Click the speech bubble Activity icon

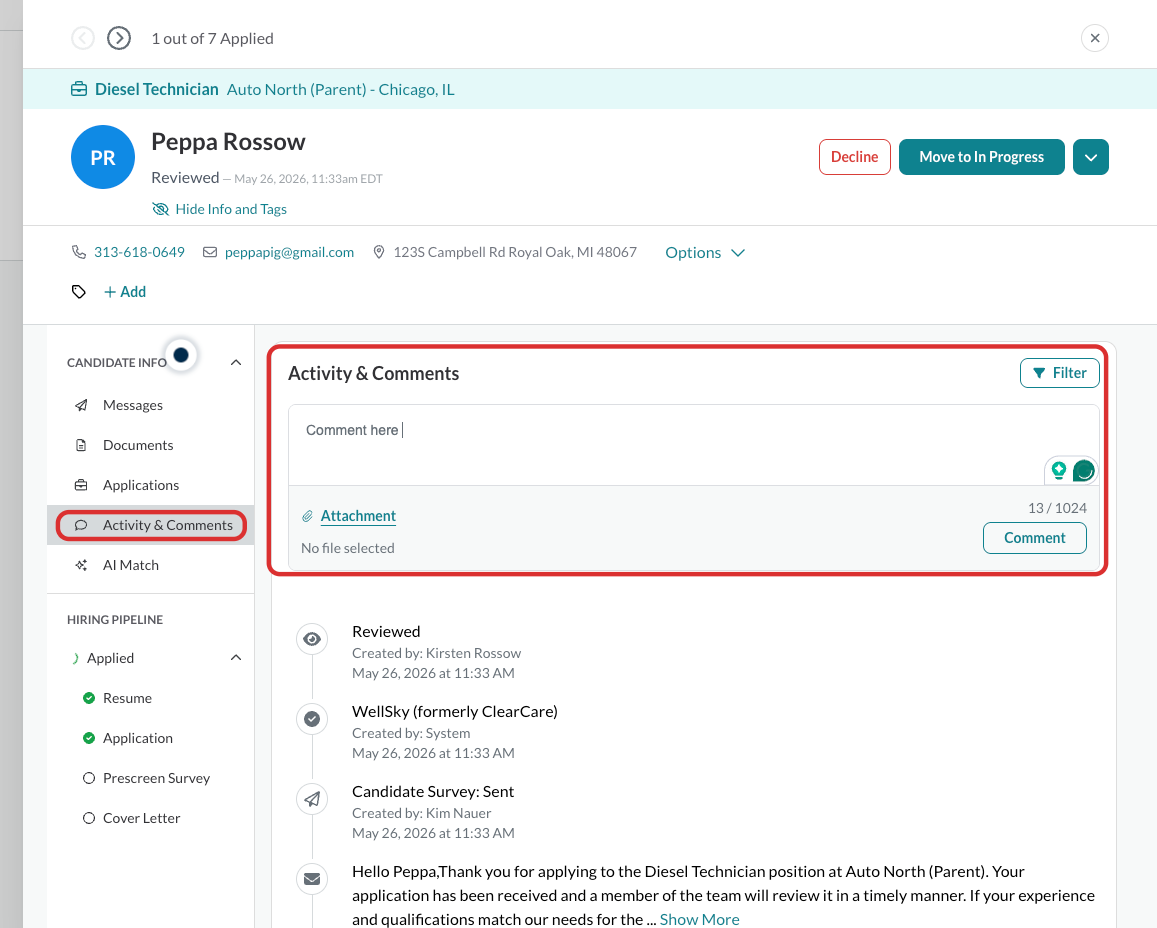tap(81, 524)
